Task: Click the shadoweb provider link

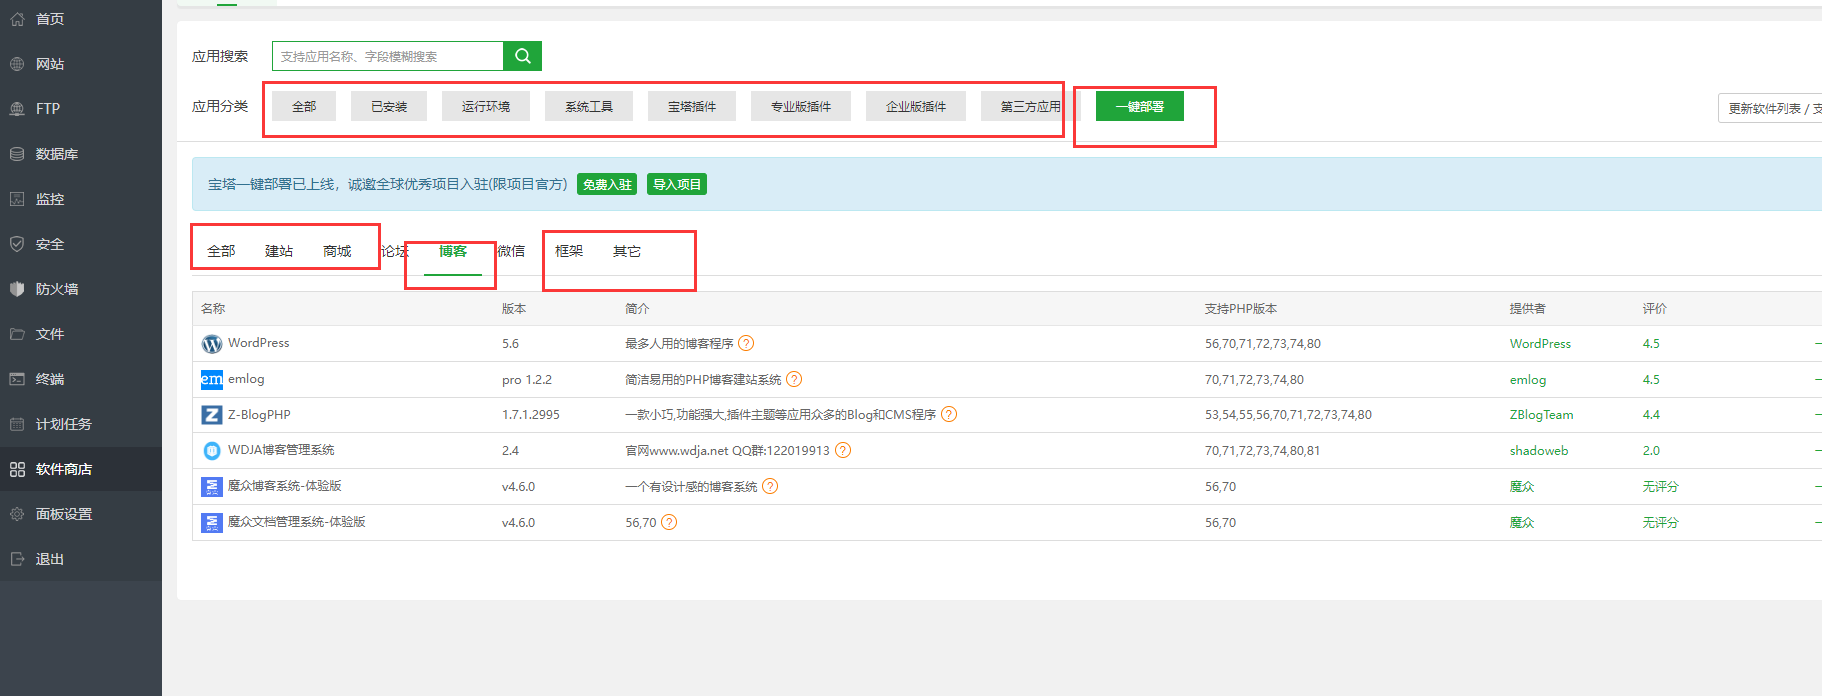Action: coord(1539,450)
